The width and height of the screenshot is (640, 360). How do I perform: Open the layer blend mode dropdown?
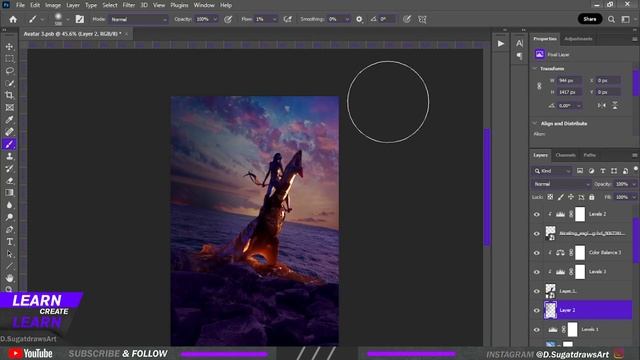coord(561,184)
